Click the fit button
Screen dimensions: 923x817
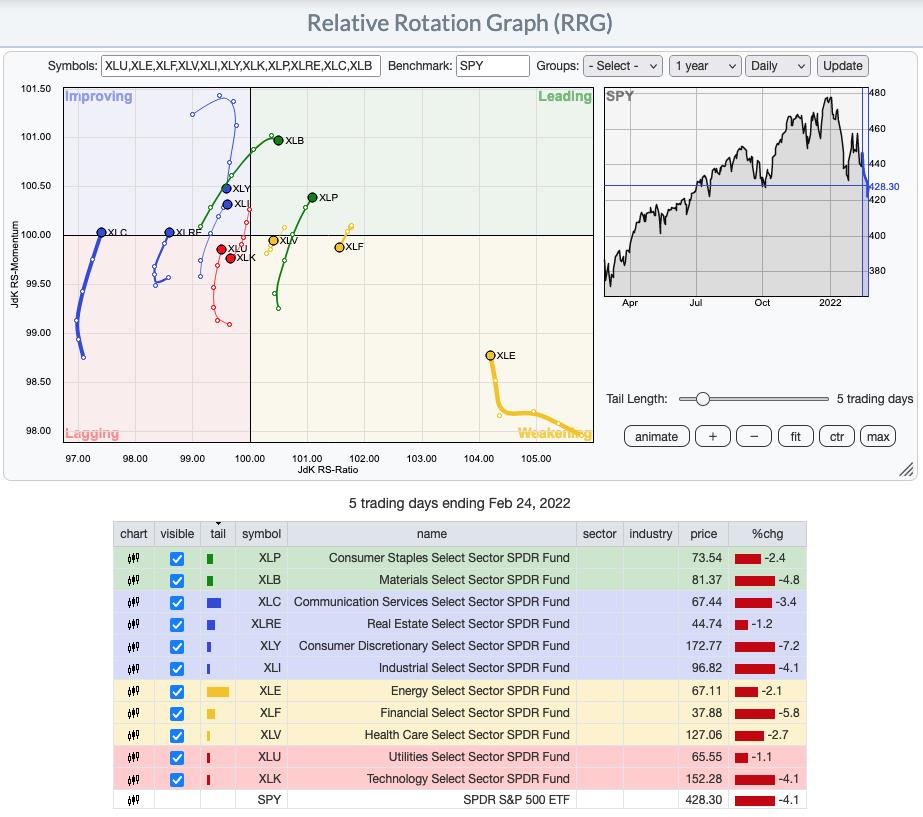coord(795,437)
